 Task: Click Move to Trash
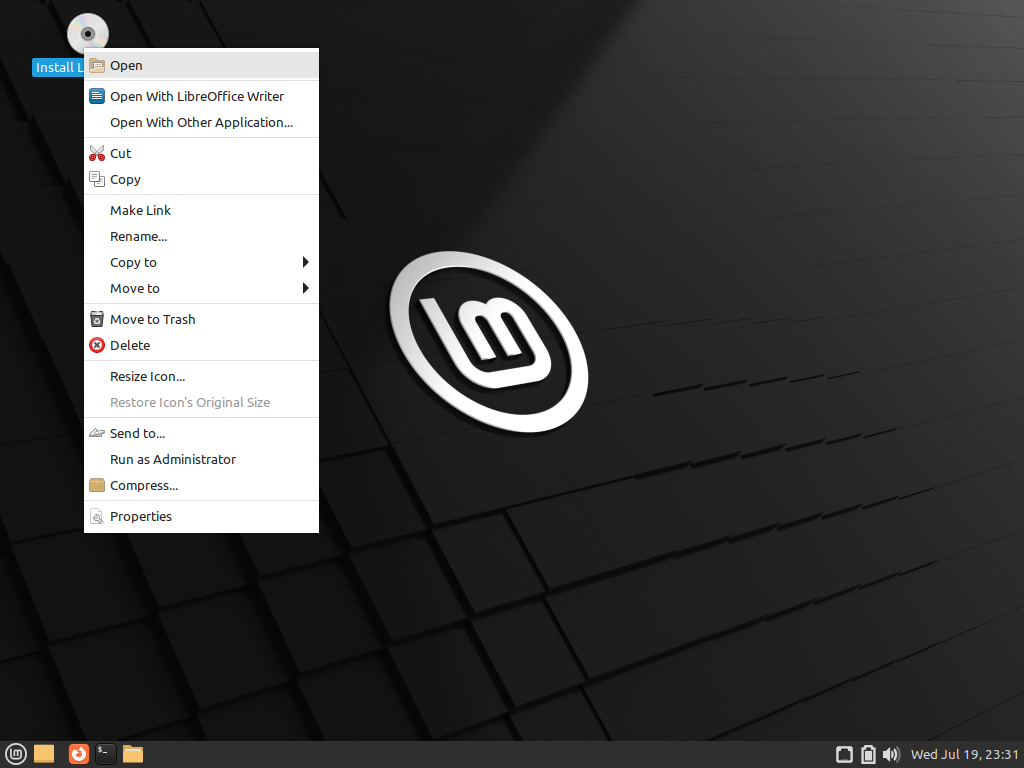pos(201,319)
